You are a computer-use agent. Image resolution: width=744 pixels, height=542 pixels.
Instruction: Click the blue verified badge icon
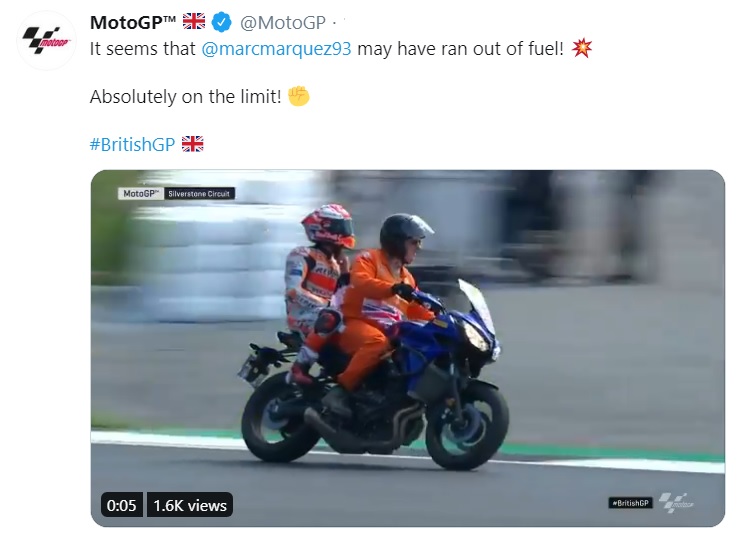pyautogui.click(x=221, y=22)
